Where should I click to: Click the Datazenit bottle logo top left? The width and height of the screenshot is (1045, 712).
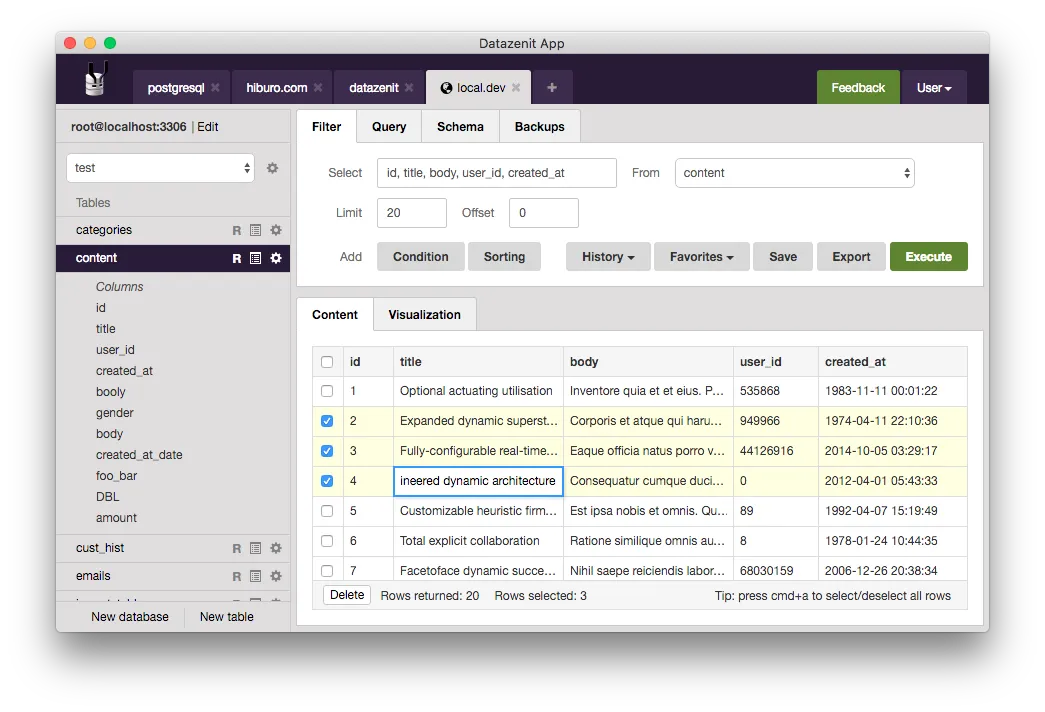point(95,79)
